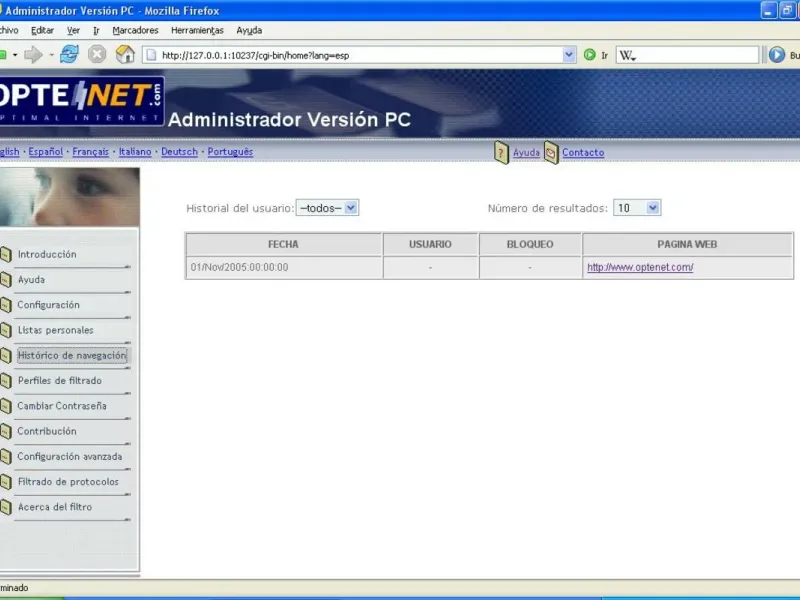
Task: Open Filtrado de protocolos in the sidebar
Action: pyautogui.click(x=68, y=482)
